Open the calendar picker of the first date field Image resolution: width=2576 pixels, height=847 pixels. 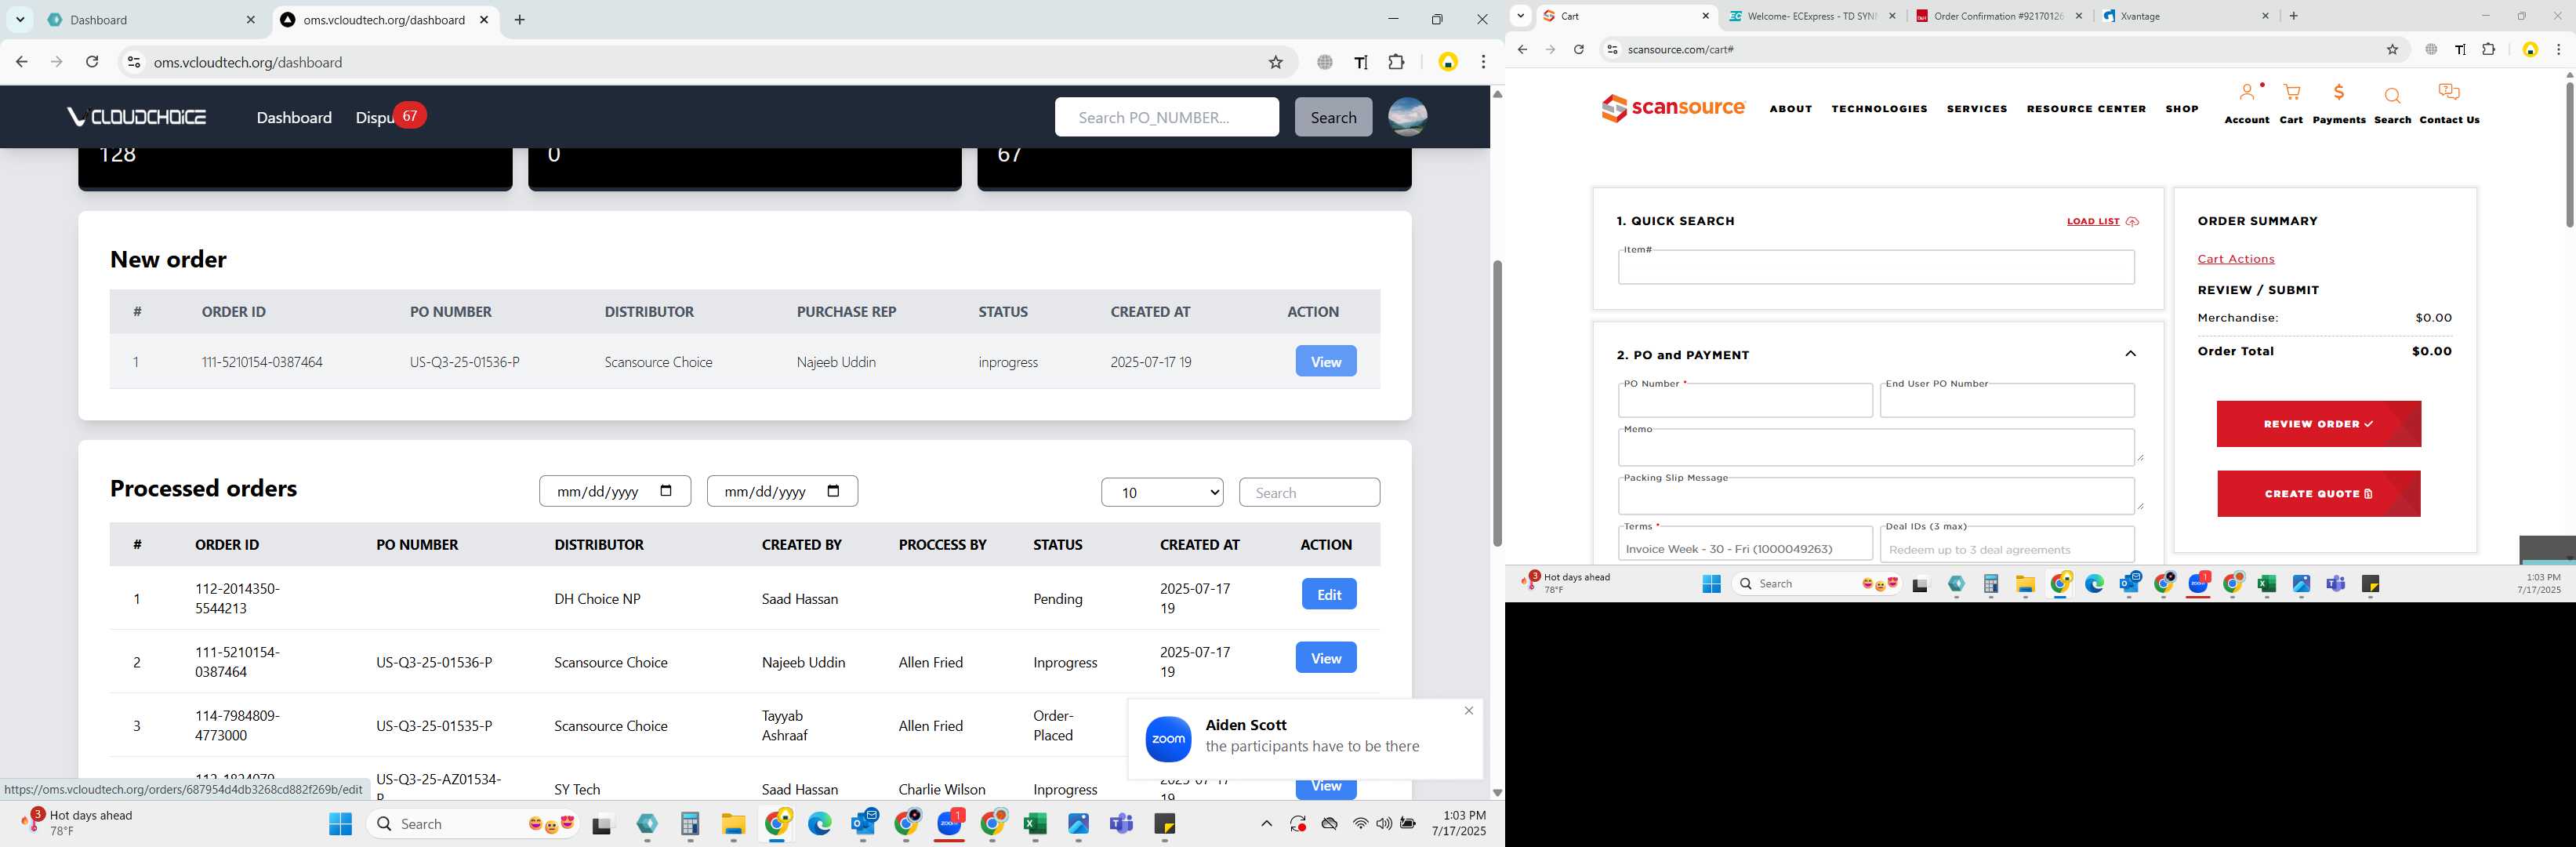coord(667,491)
